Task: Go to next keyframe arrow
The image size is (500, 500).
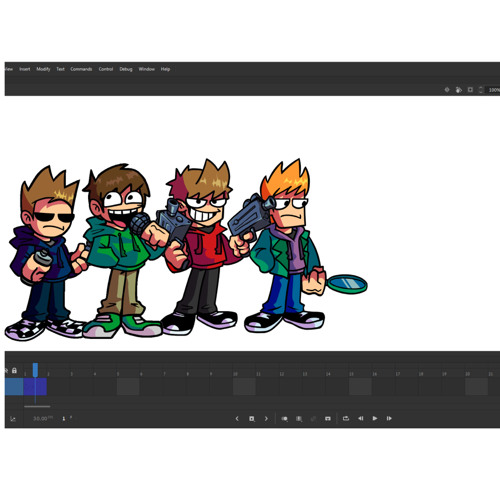Action: pyautogui.click(x=266, y=418)
